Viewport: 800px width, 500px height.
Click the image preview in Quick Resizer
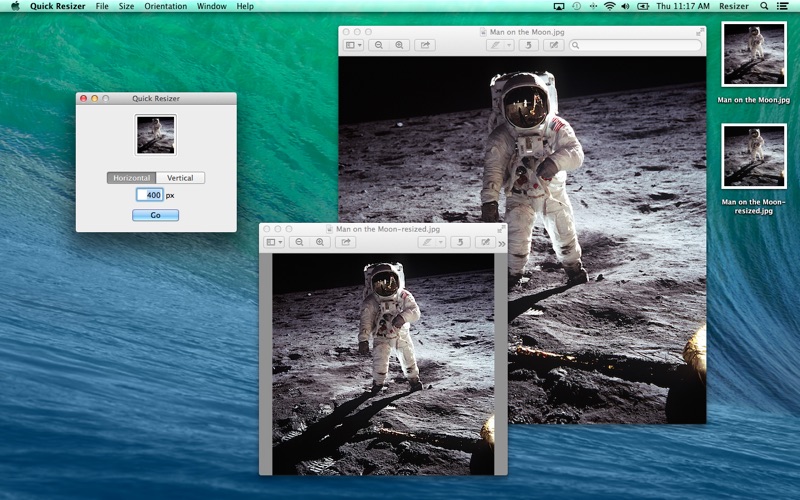156,135
